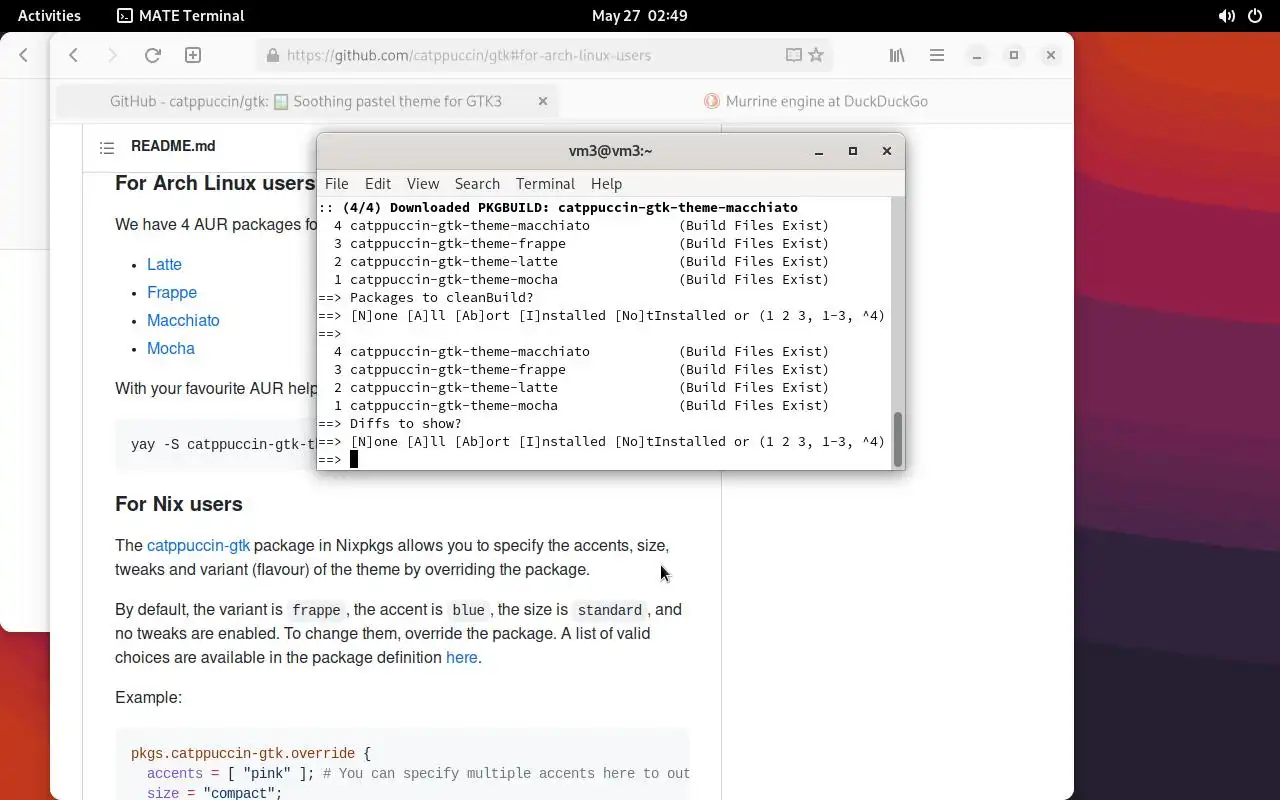Click the README.md heading label
This screenshot has height=800, width=1280.
click(x=173, y=146)
